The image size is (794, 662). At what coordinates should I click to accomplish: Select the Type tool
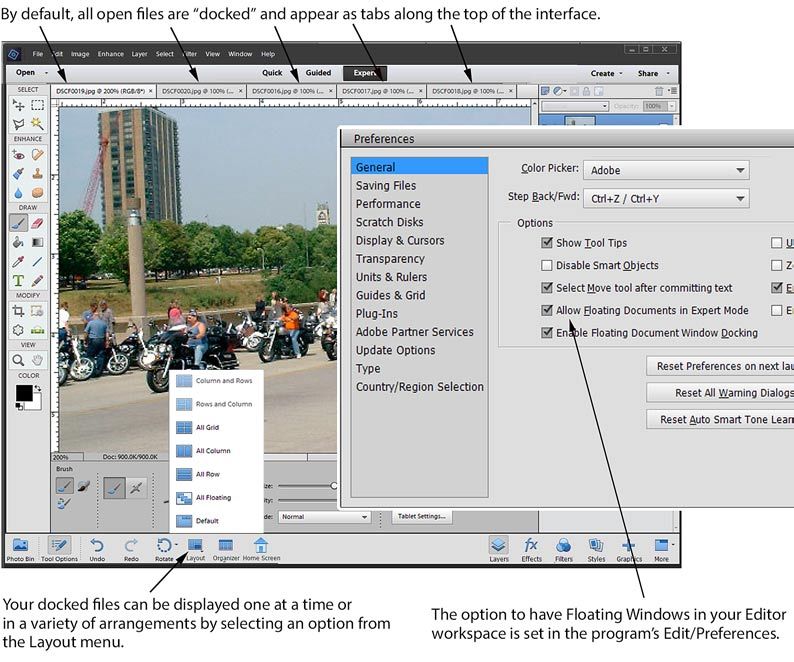(18, 281)
